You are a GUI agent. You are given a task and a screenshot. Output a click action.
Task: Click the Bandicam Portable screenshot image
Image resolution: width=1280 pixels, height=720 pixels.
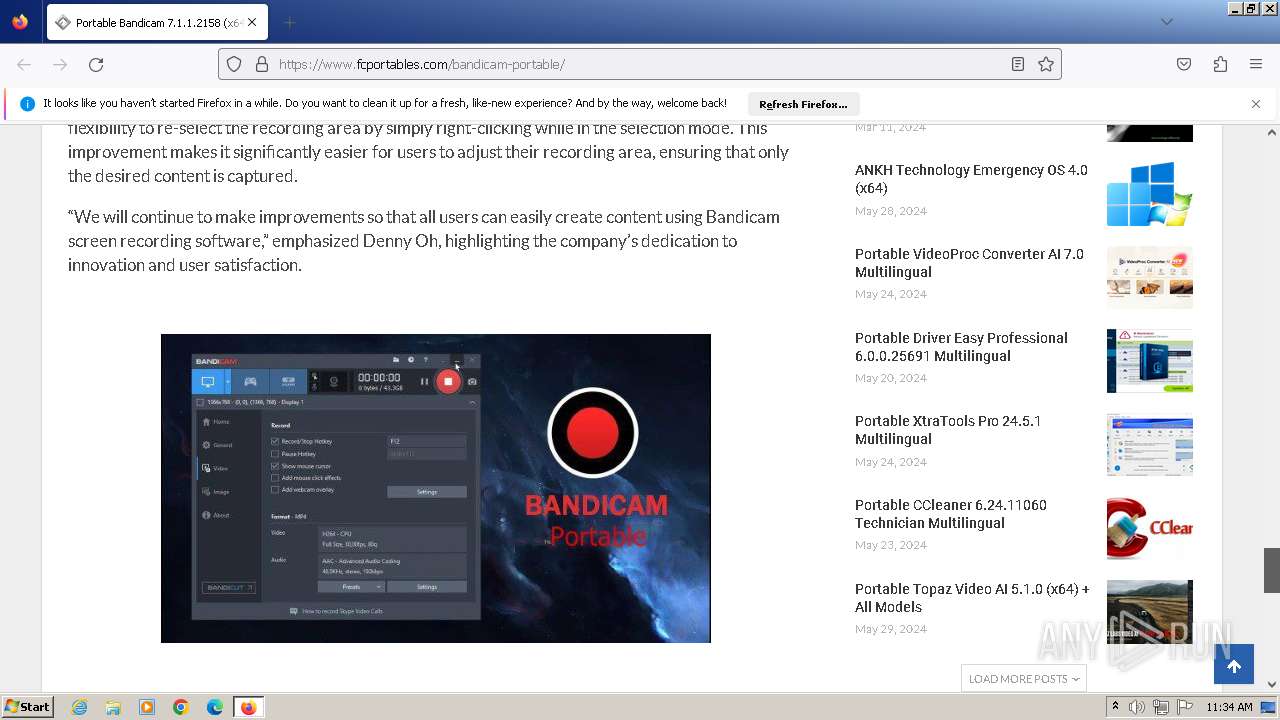[x=436, y=488]
